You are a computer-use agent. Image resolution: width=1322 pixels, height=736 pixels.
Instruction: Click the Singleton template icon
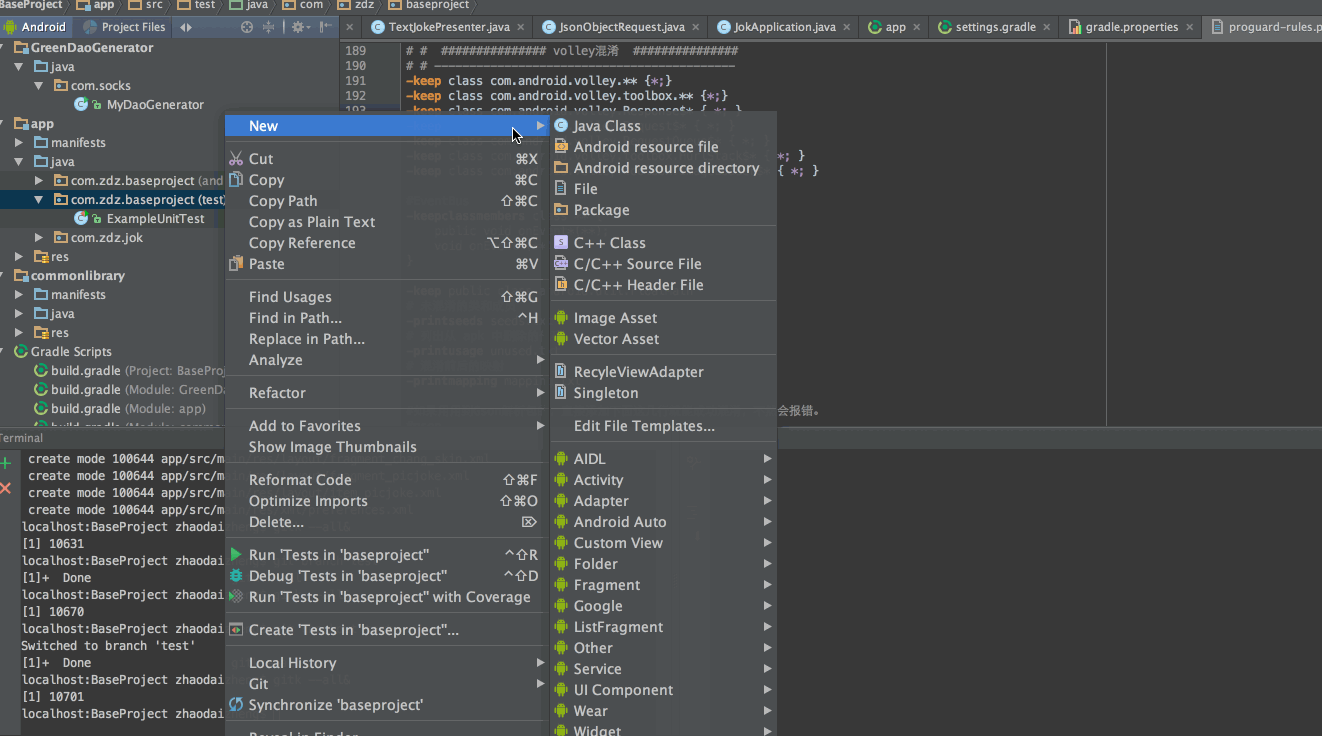[561, 392]
